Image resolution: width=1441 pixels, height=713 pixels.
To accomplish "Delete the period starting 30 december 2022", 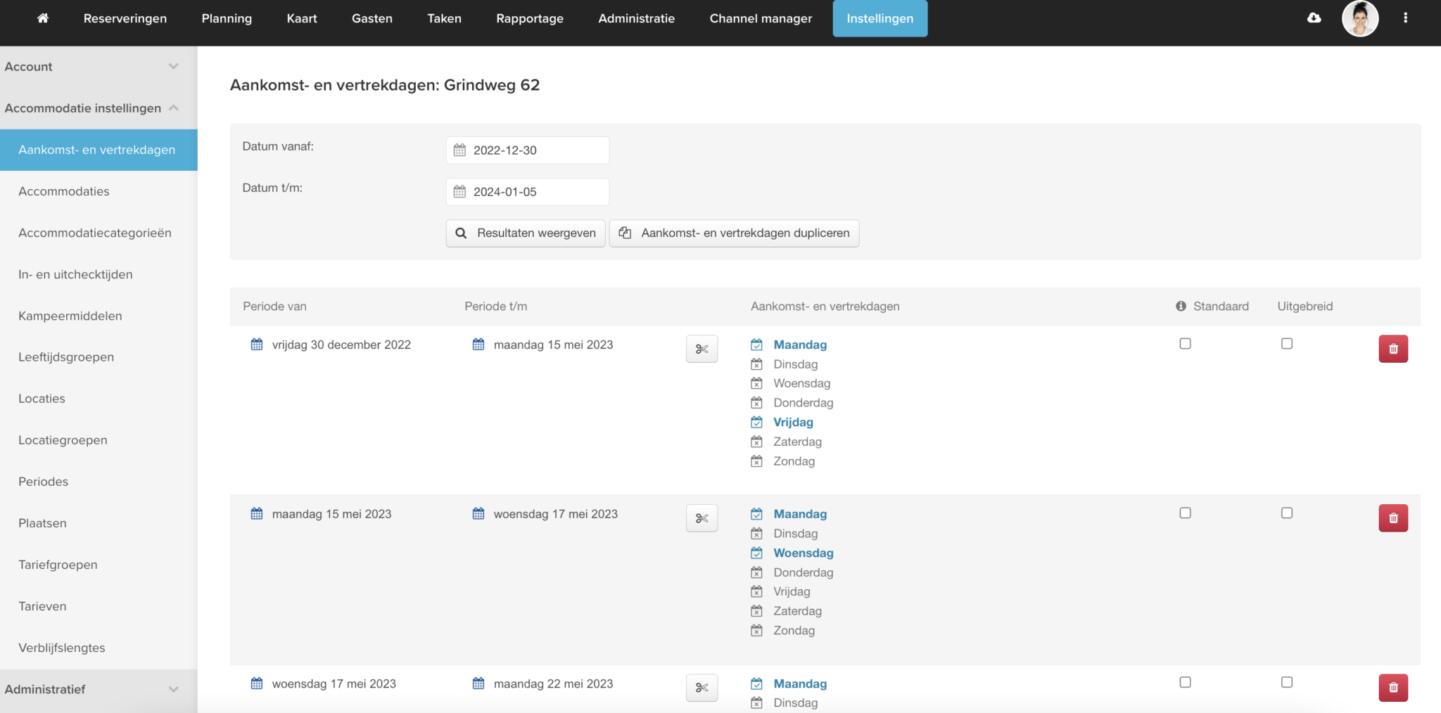I will (1393, 349).
